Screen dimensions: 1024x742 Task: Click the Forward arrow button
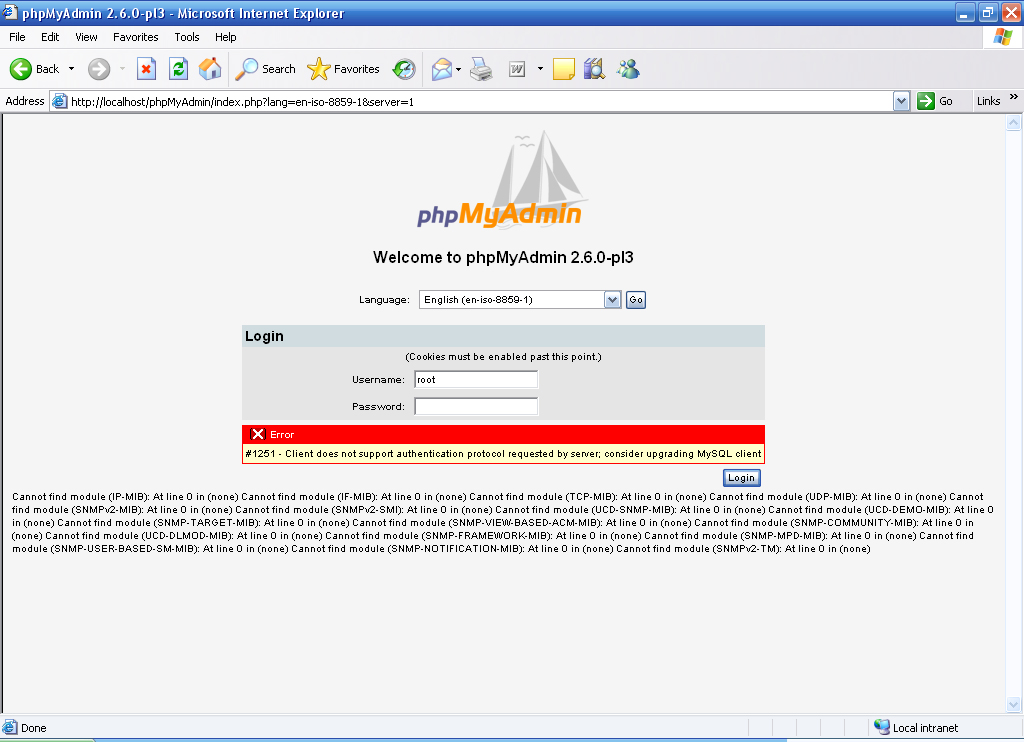tap(99, 69)
